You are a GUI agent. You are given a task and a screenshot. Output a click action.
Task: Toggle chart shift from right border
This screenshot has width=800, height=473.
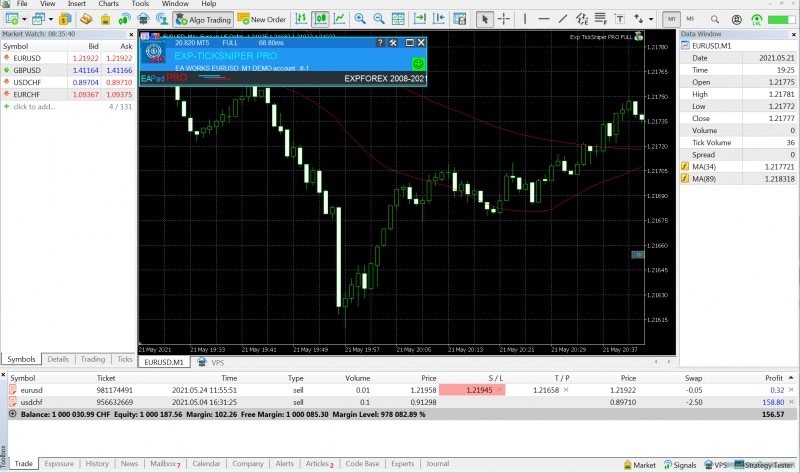tap(439, 19)
